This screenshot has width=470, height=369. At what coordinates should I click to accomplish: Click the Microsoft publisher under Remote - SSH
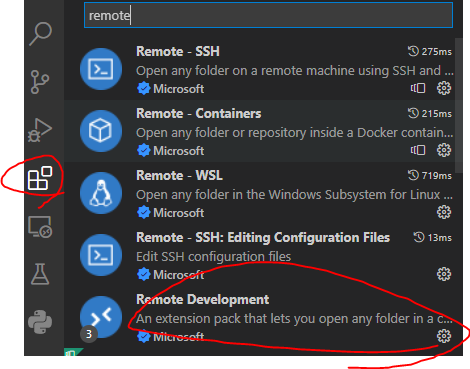(x=178, y=89)
